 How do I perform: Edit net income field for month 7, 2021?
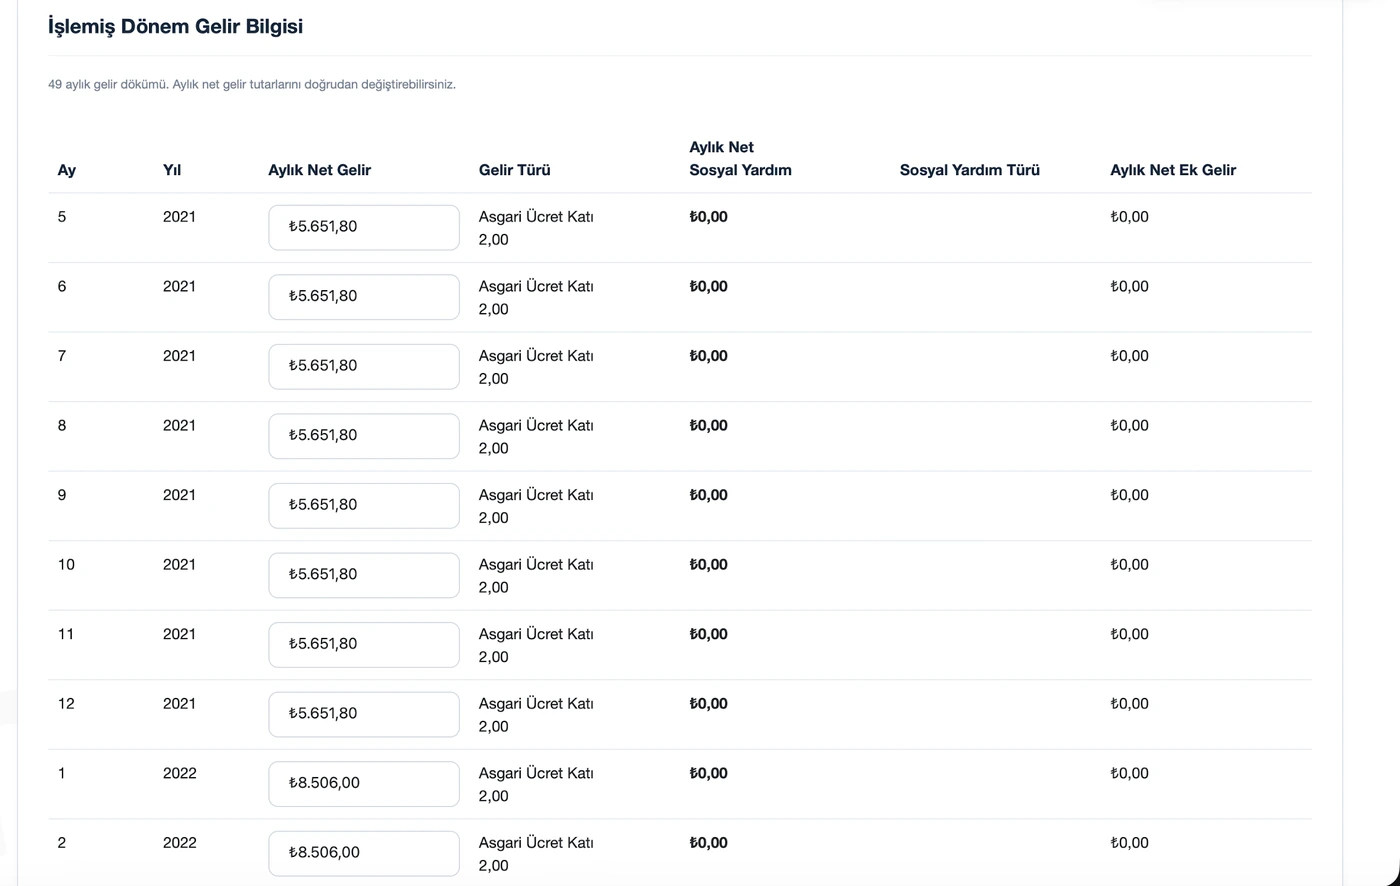tap(364, 366)
